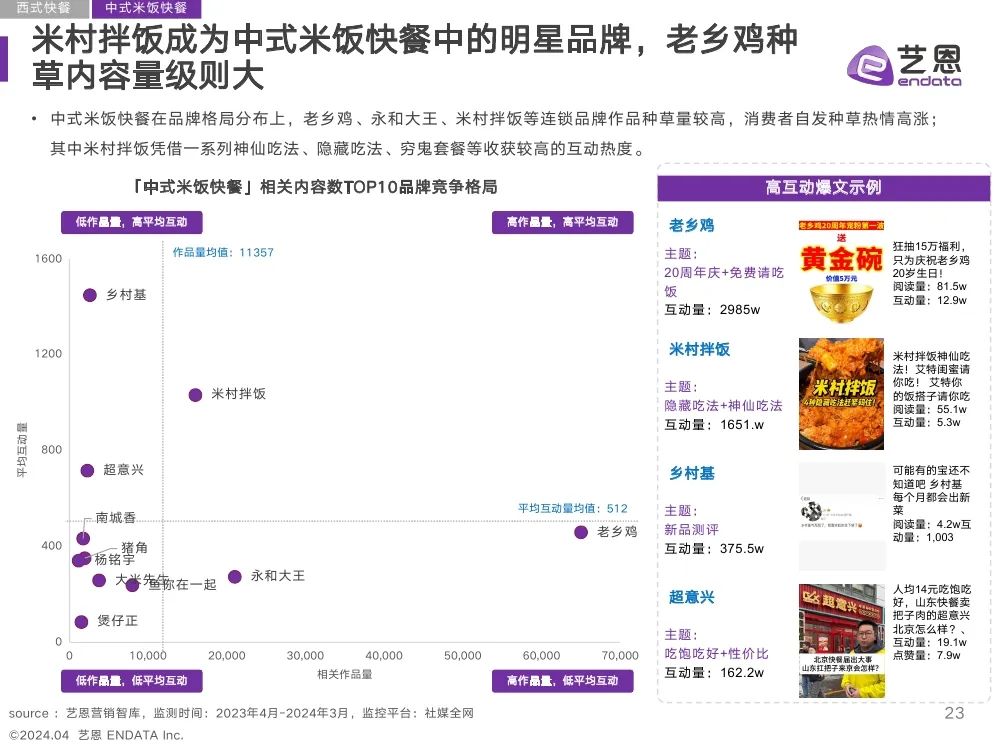Viewport: 1000px width, 750px height.
Task: Click the 平均互动量均值：512 annotation
Action: [x=572, y=508]
